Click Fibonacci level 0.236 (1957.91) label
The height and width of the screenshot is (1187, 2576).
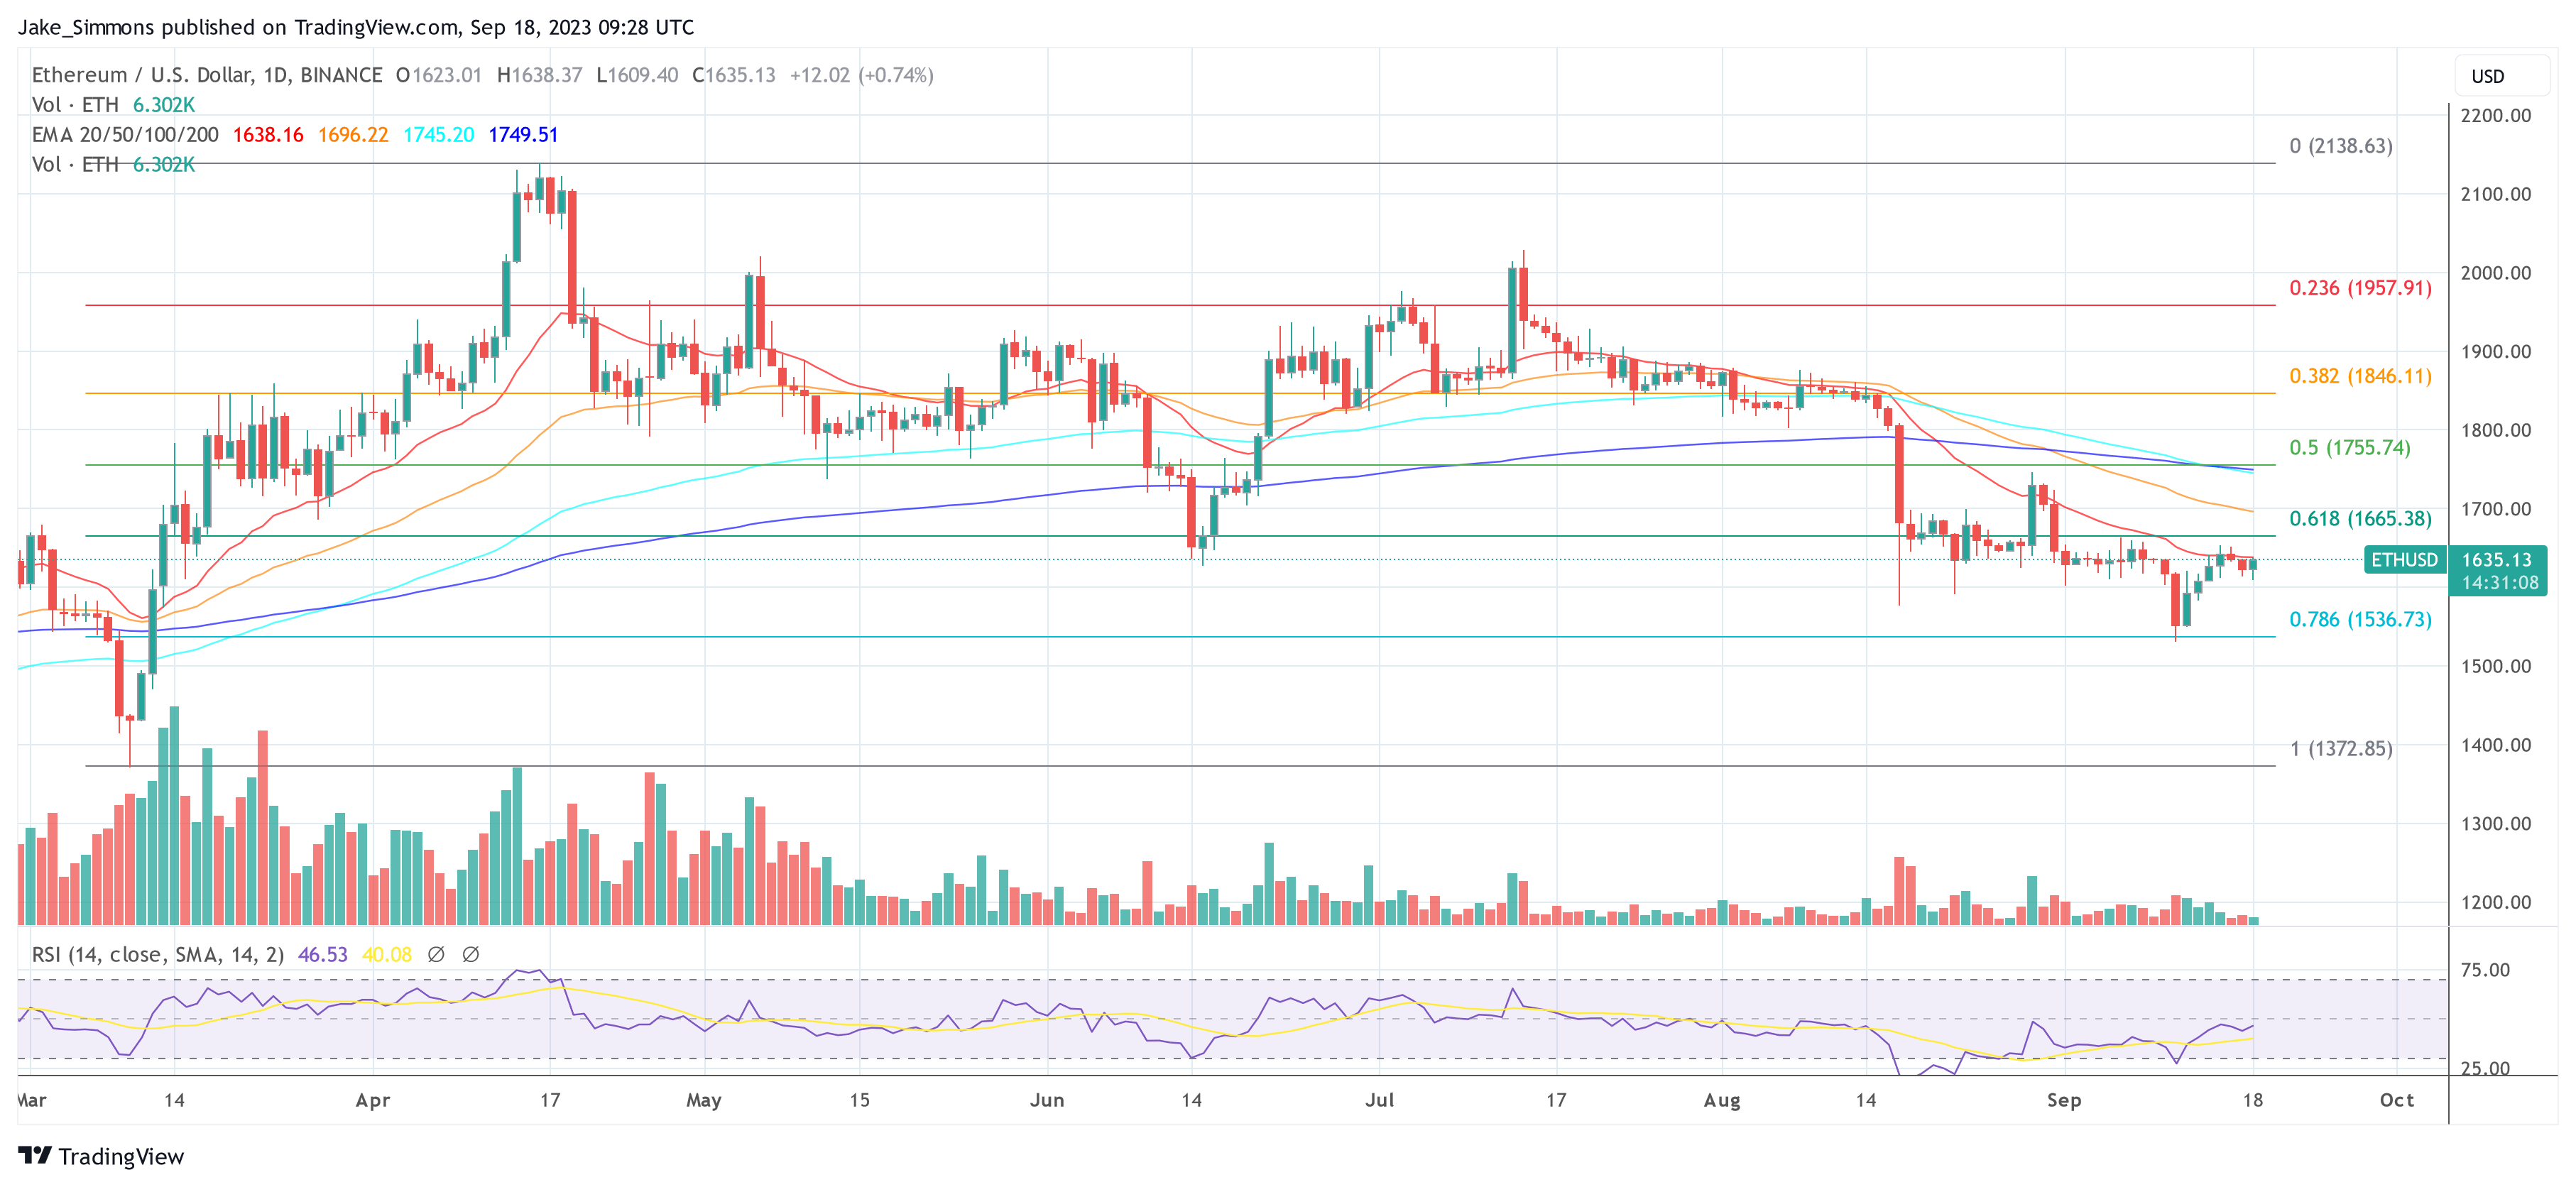coord(2360,288)
